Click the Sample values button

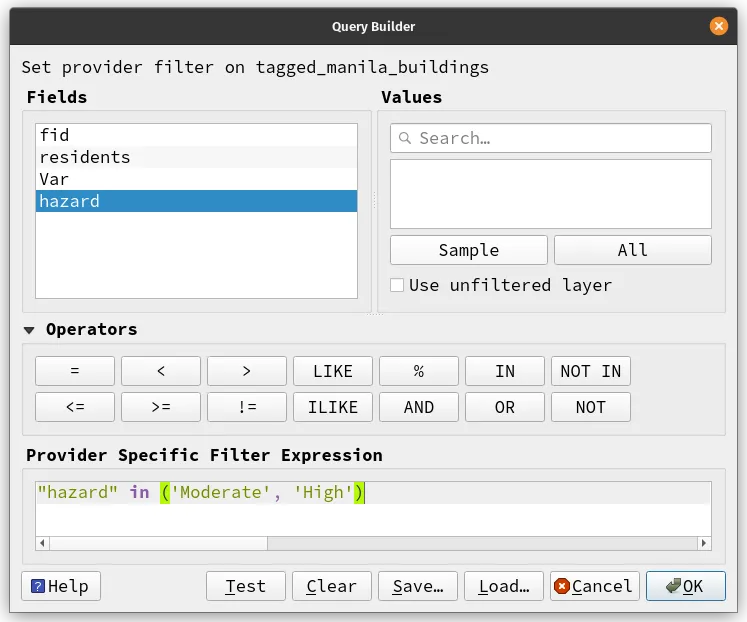pos(468,250)
